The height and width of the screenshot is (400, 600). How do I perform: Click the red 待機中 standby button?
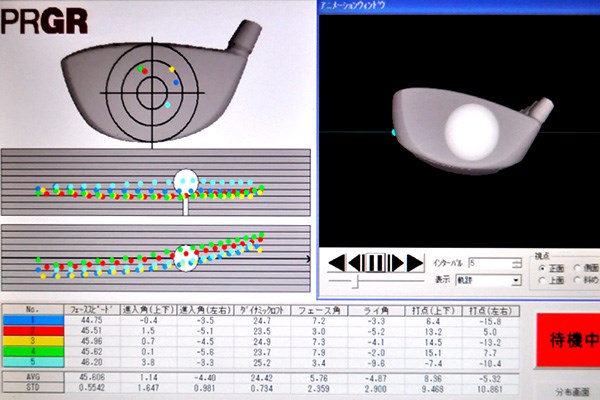tap(568, 340)
